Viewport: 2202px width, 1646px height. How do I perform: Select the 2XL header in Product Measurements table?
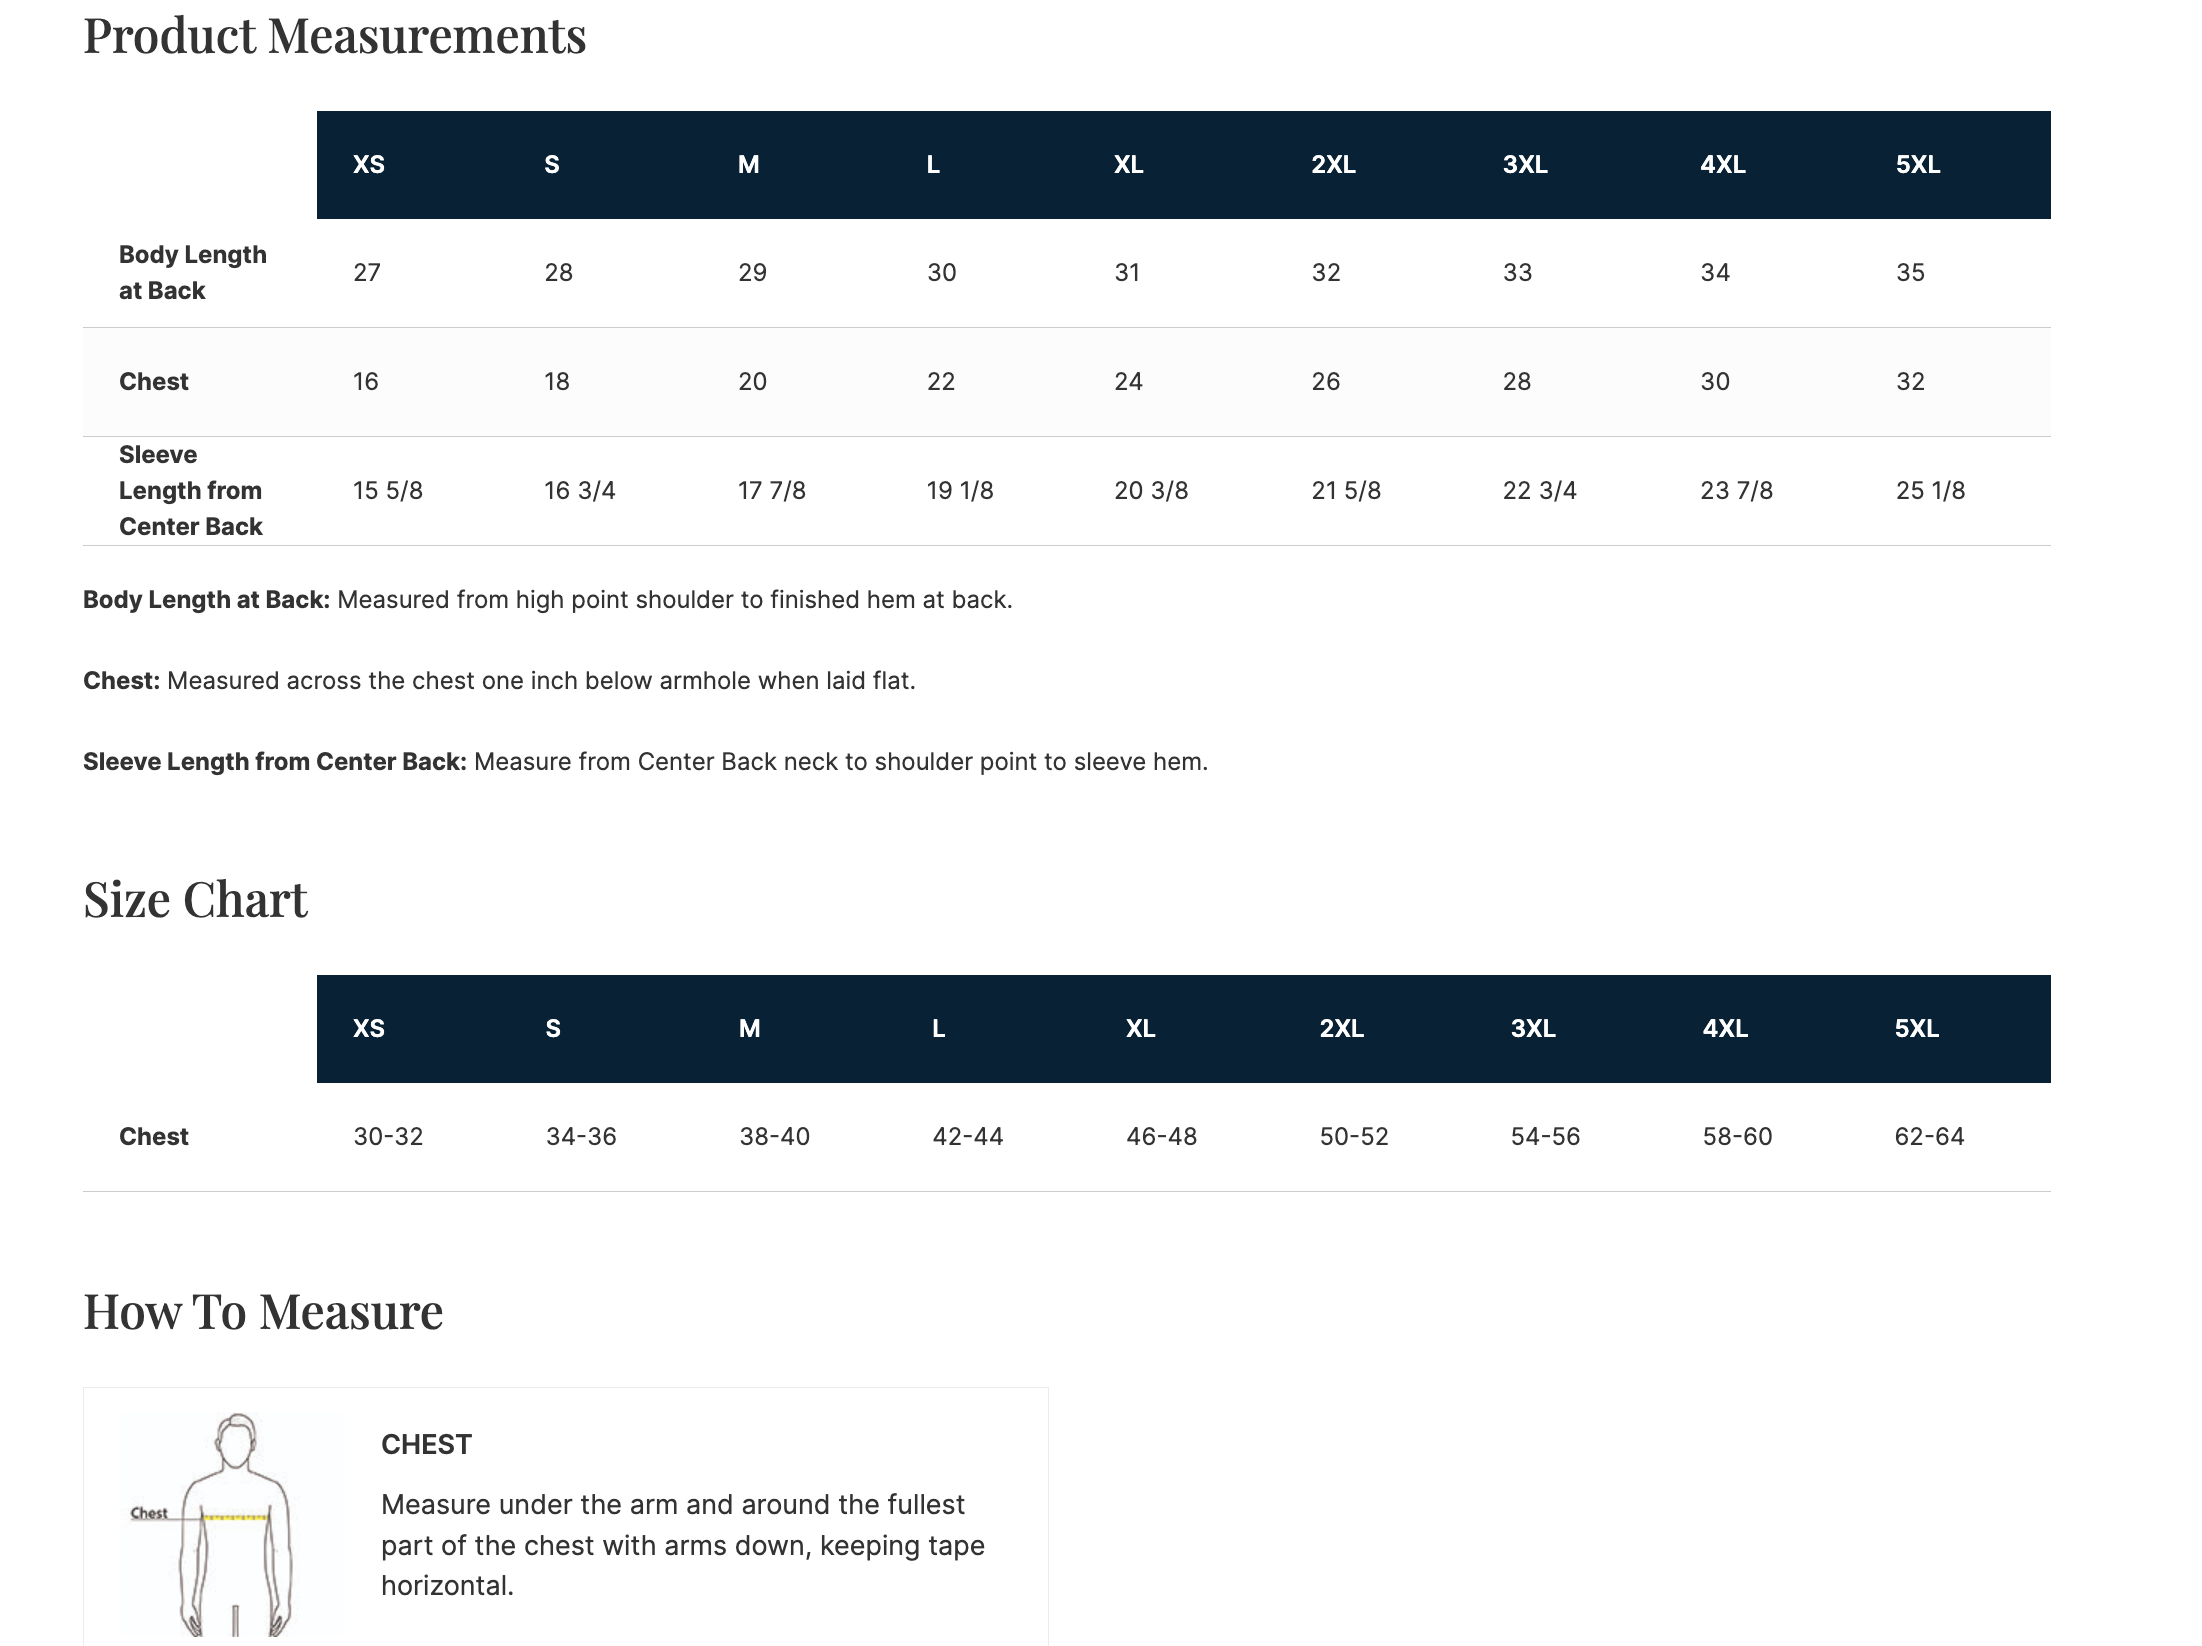(x=1333, y=165)
